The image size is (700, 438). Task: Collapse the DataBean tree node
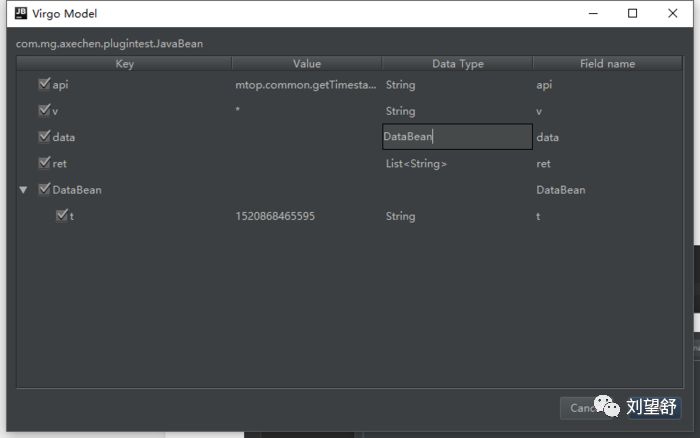click(23, 190)
